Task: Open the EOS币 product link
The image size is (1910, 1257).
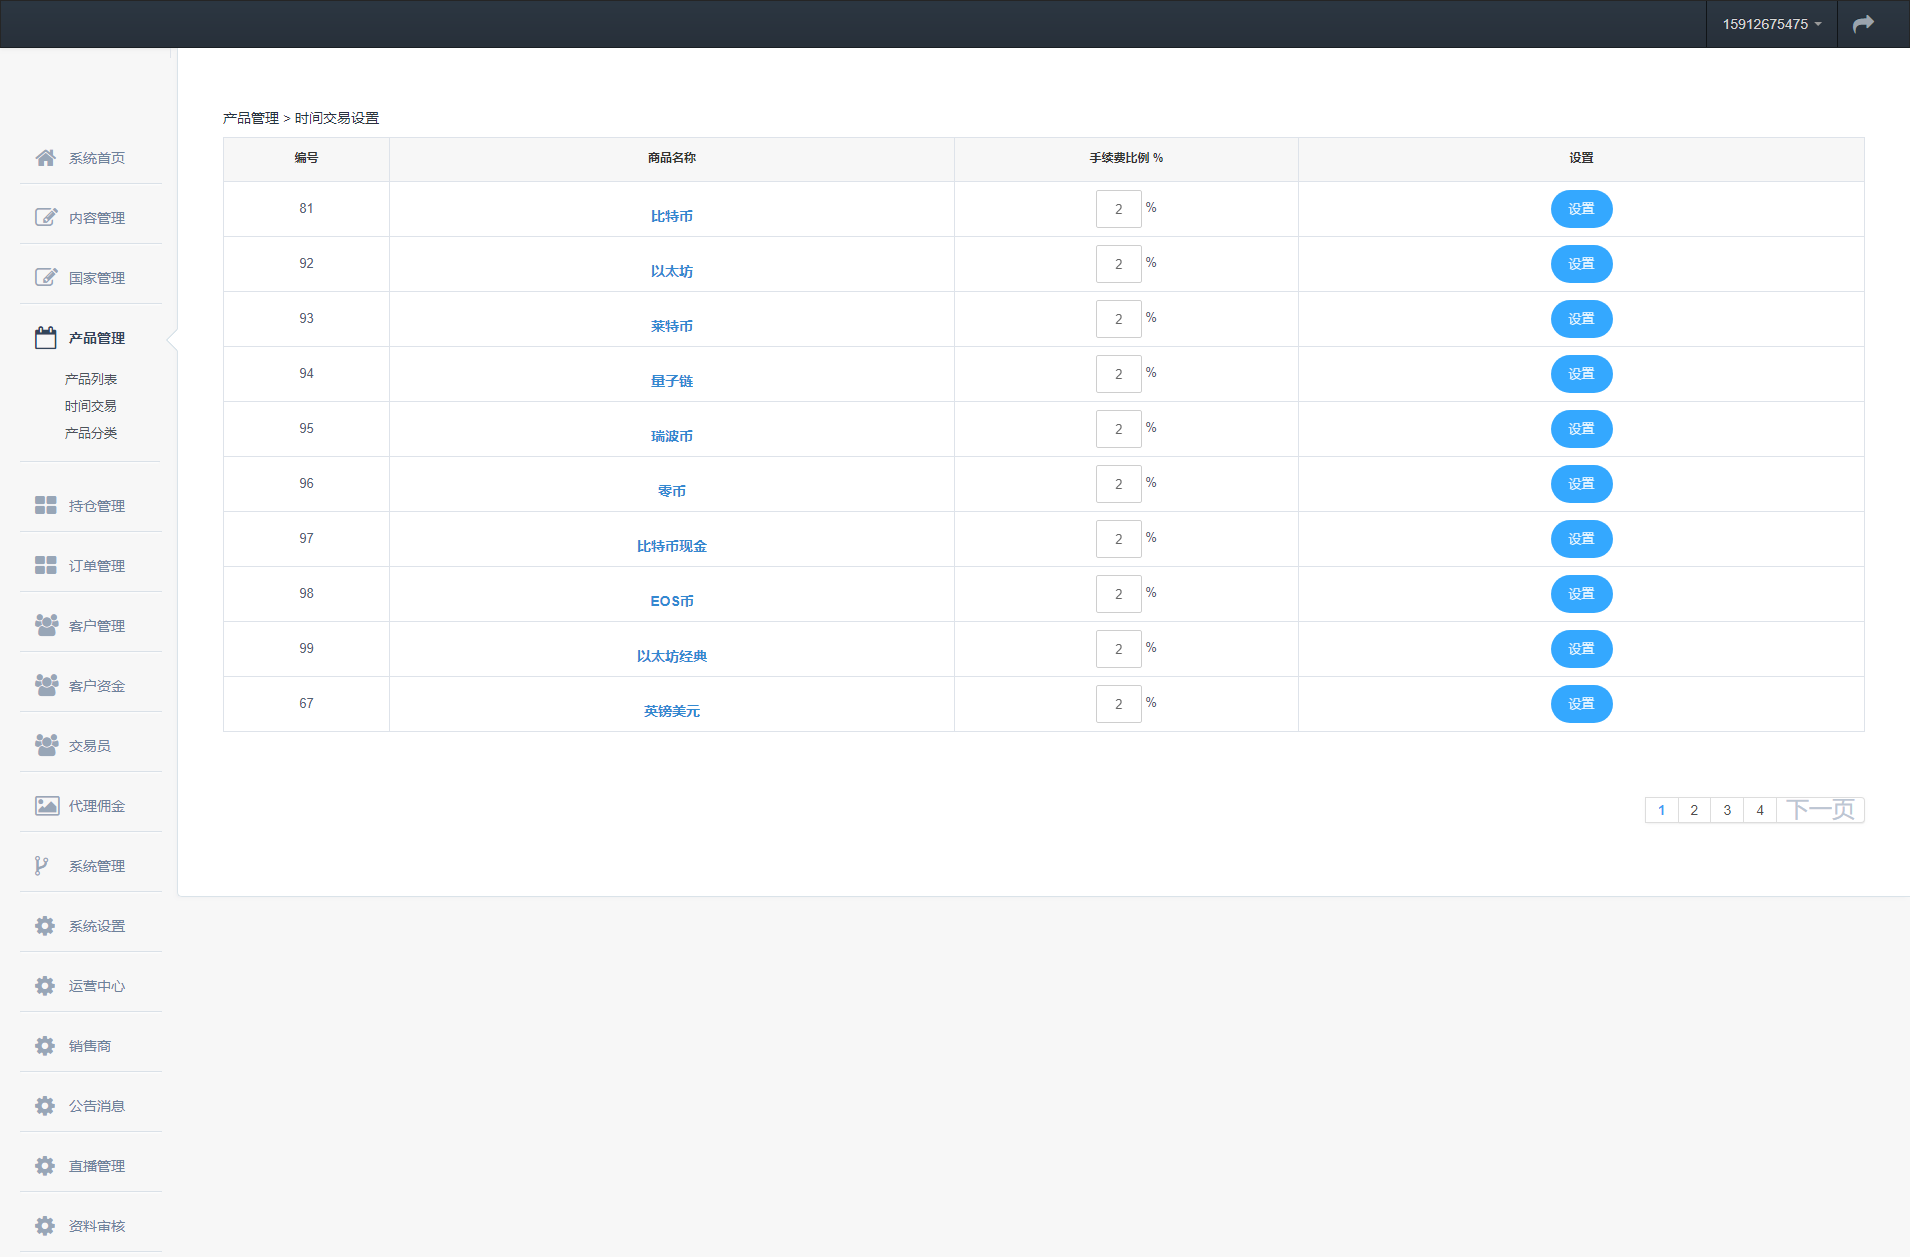Action: click(671, 601)
